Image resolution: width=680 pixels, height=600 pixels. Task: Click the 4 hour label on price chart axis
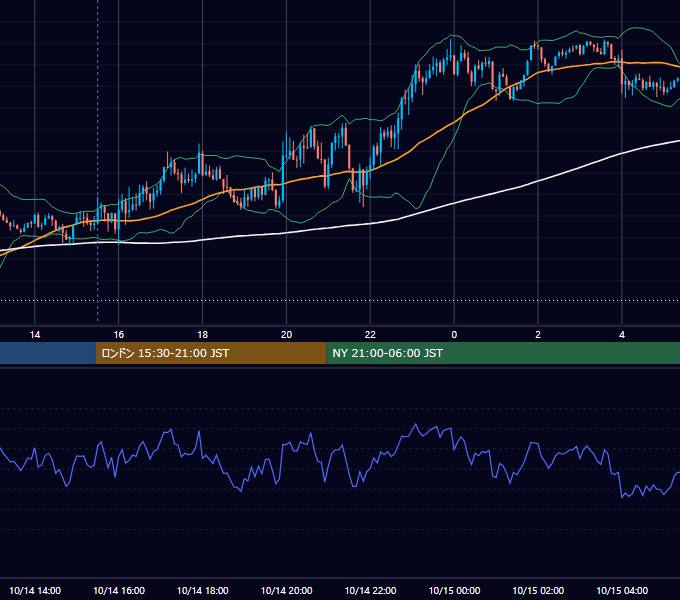click(622, 334)
